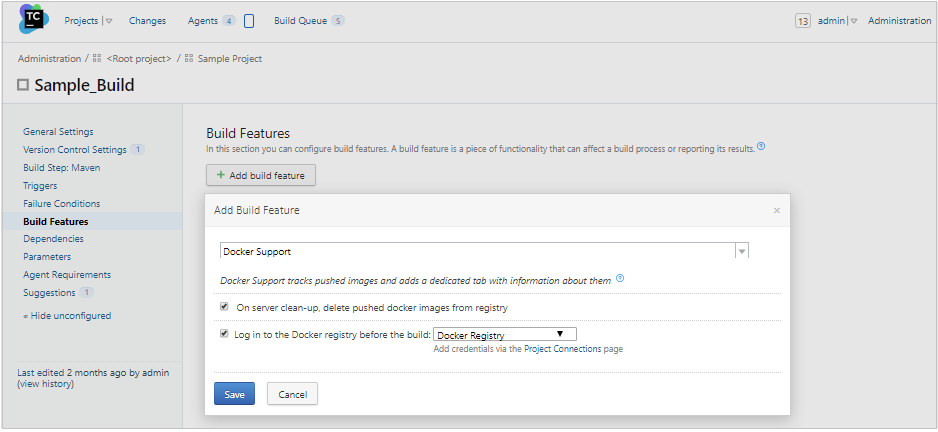This screenshot has height=432, width=938.
Task: Open the Build Queue tab
Action: (301, 21)
